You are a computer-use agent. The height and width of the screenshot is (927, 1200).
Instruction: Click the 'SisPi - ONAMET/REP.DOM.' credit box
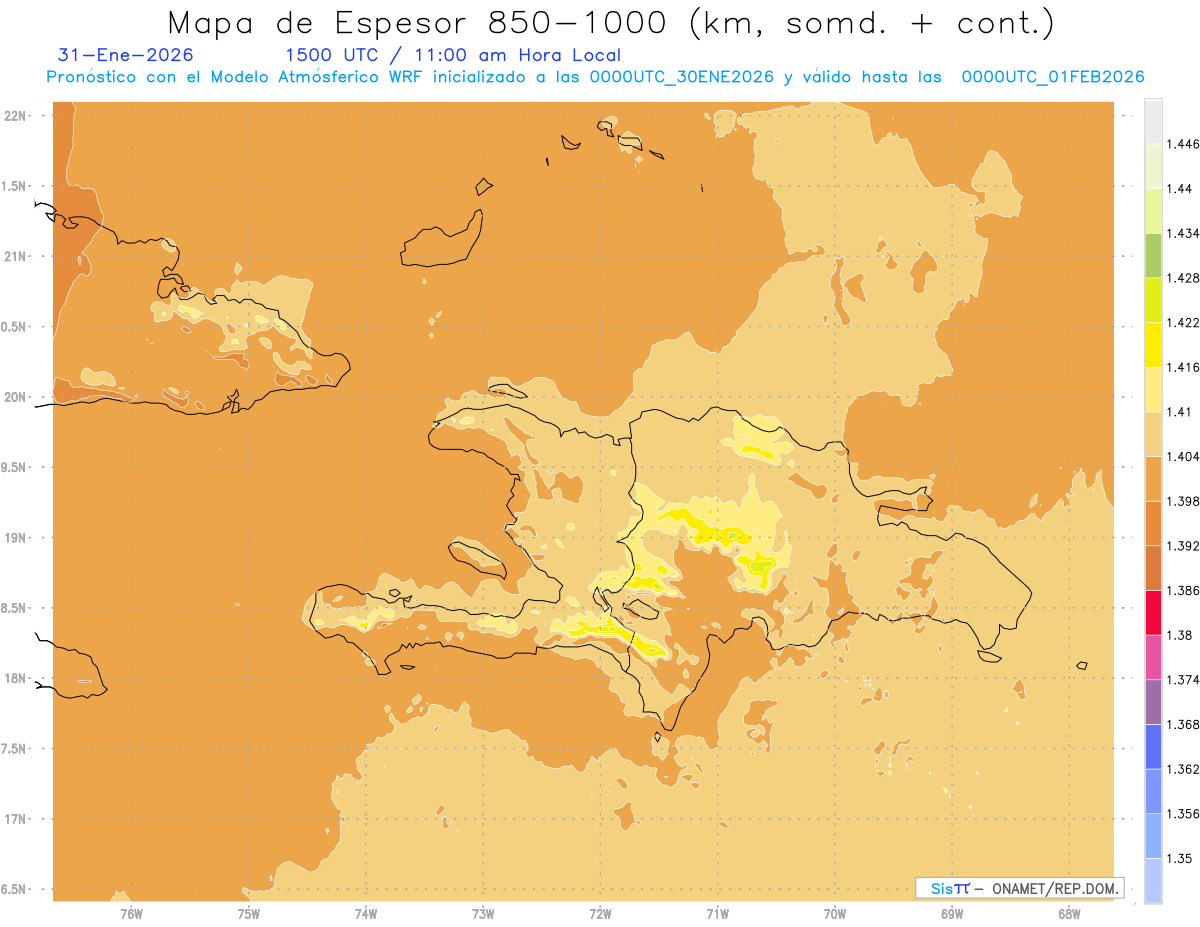(x=1019, y=888)
